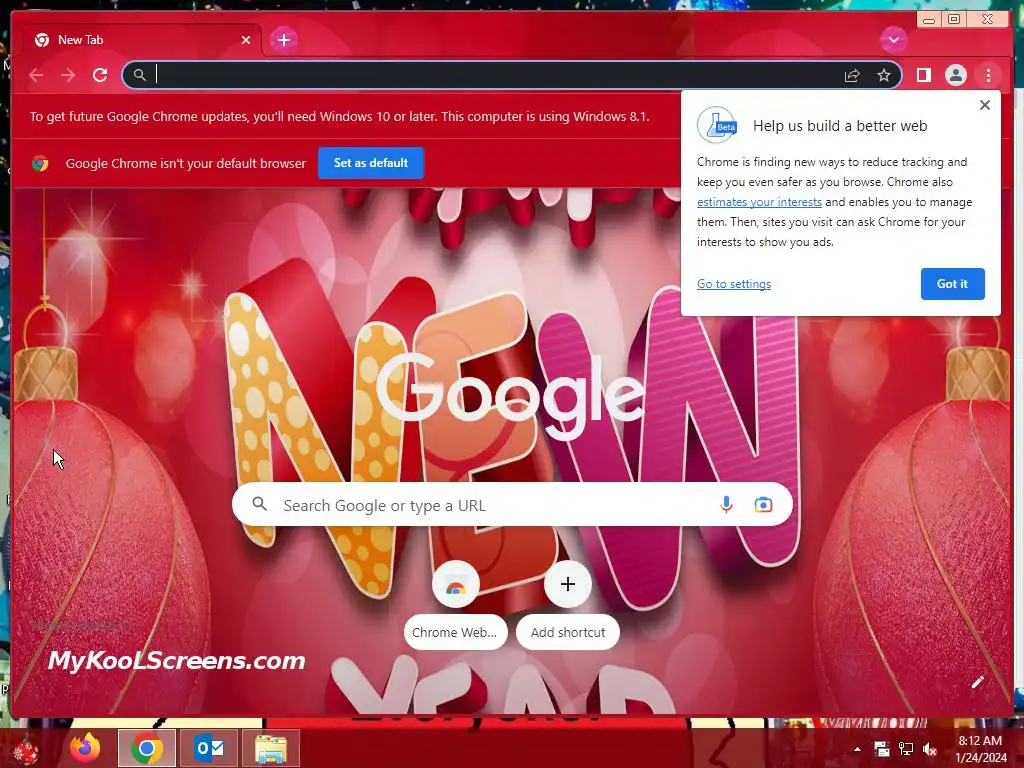
Task: Expand the tab search dropdown arrow
Action: (893, 40)
